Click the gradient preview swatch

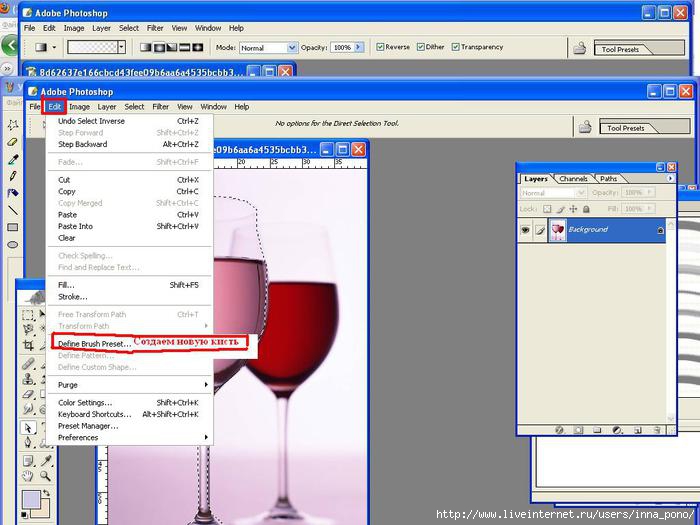(x=92, y=47)
